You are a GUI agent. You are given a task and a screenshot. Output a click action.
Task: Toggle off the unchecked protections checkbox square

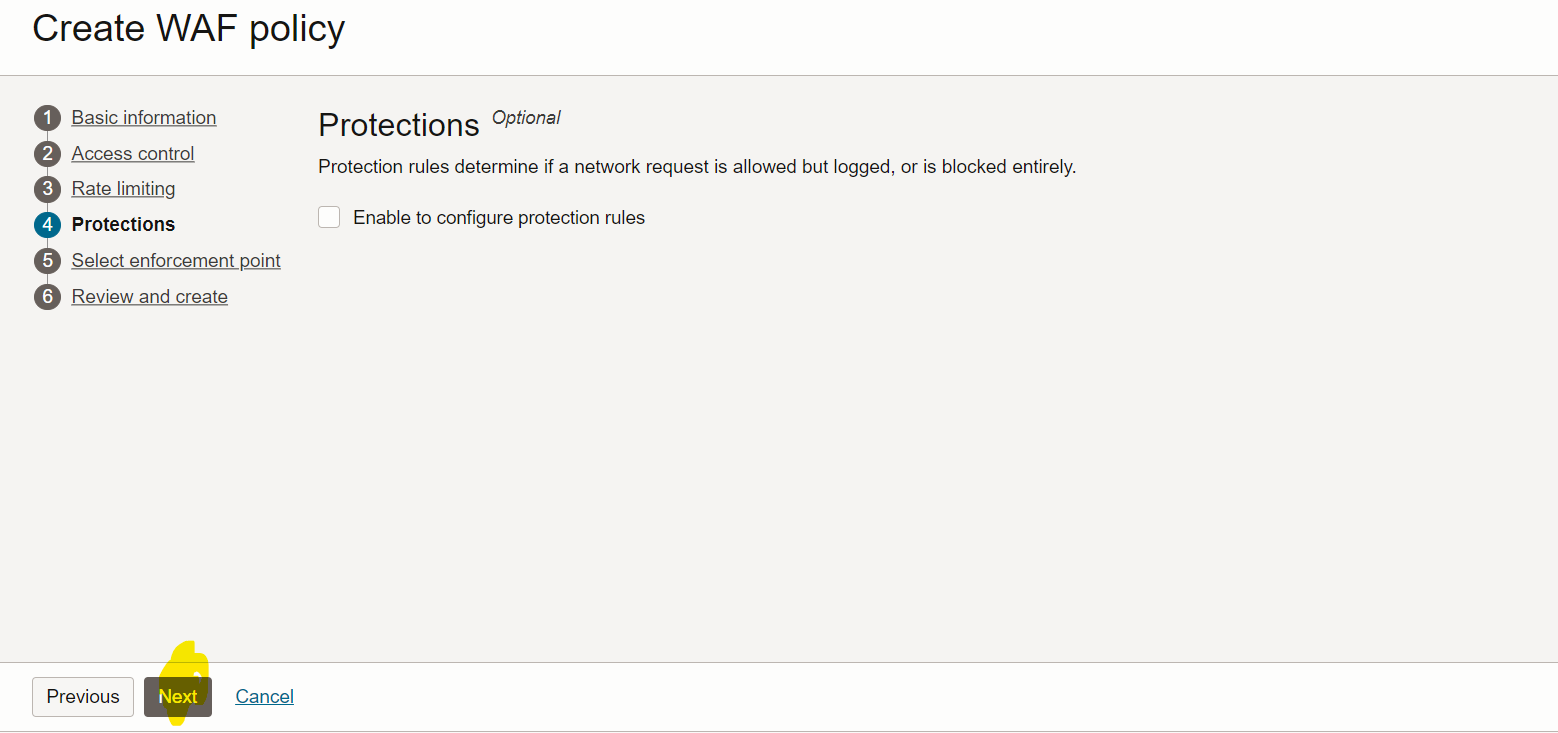(329, 216)
